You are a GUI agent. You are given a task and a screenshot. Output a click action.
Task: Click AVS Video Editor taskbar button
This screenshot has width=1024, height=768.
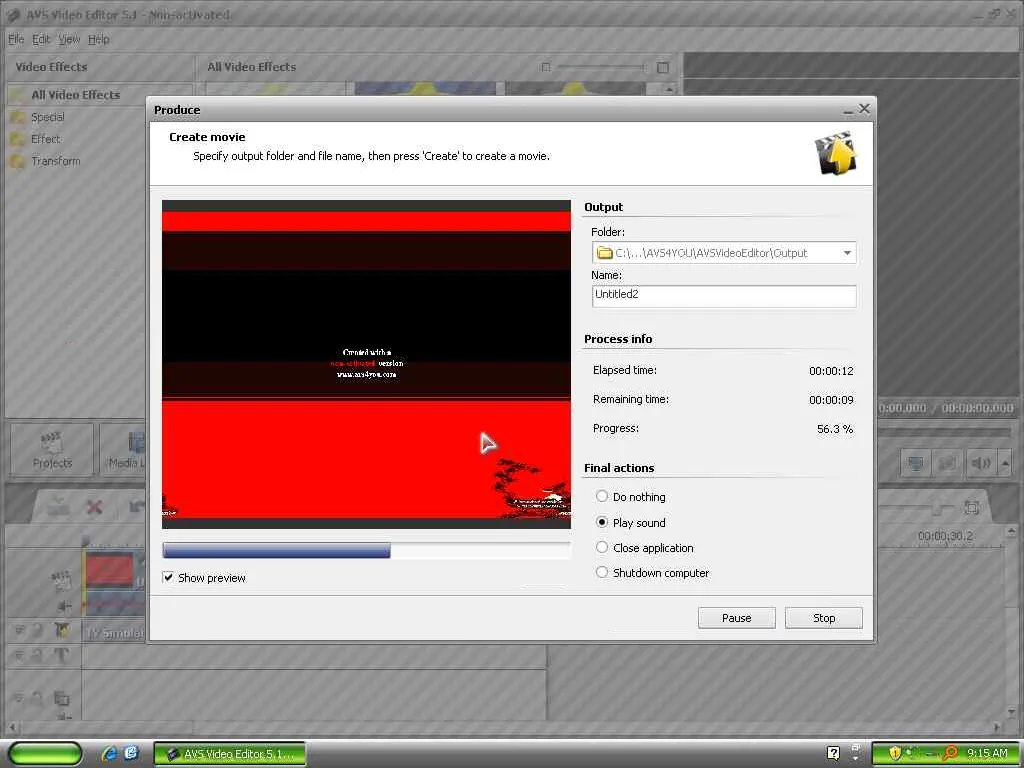tap(230, 754)
